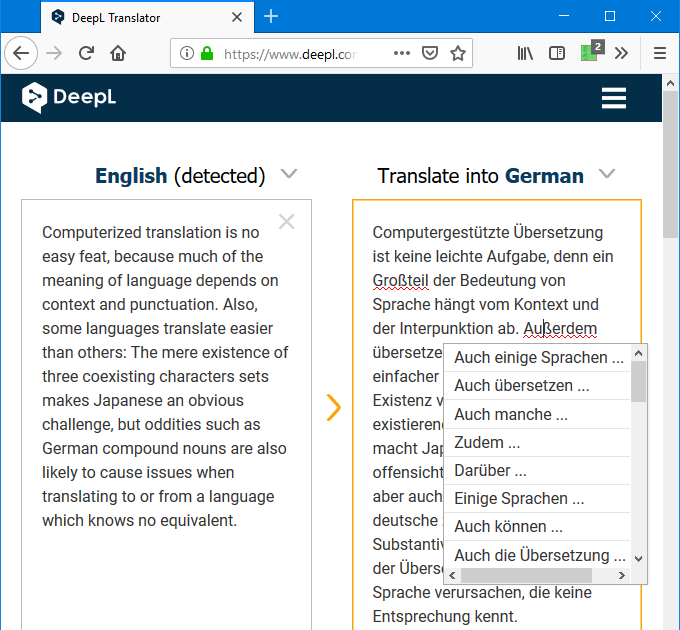This screenshot has height=630, width=680.
Task: Open the browser home page
Action: [118, 53]
